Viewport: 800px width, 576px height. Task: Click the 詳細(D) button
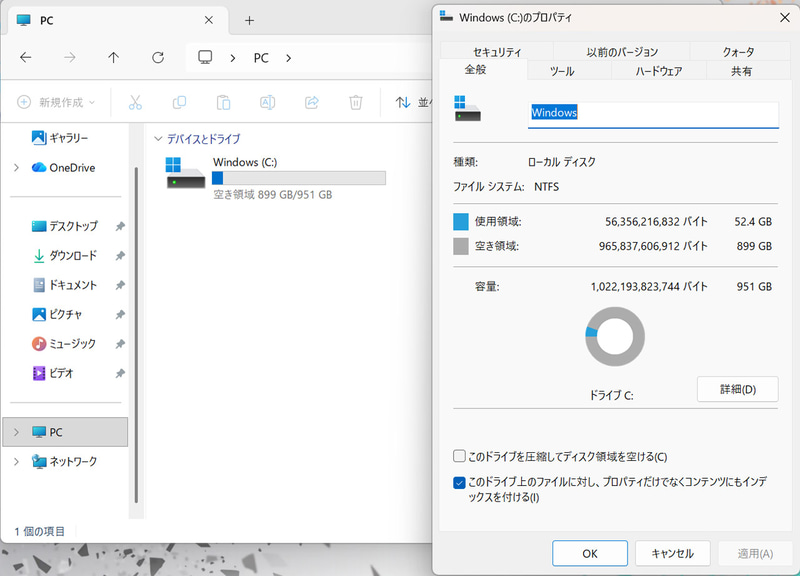(737, 389)
